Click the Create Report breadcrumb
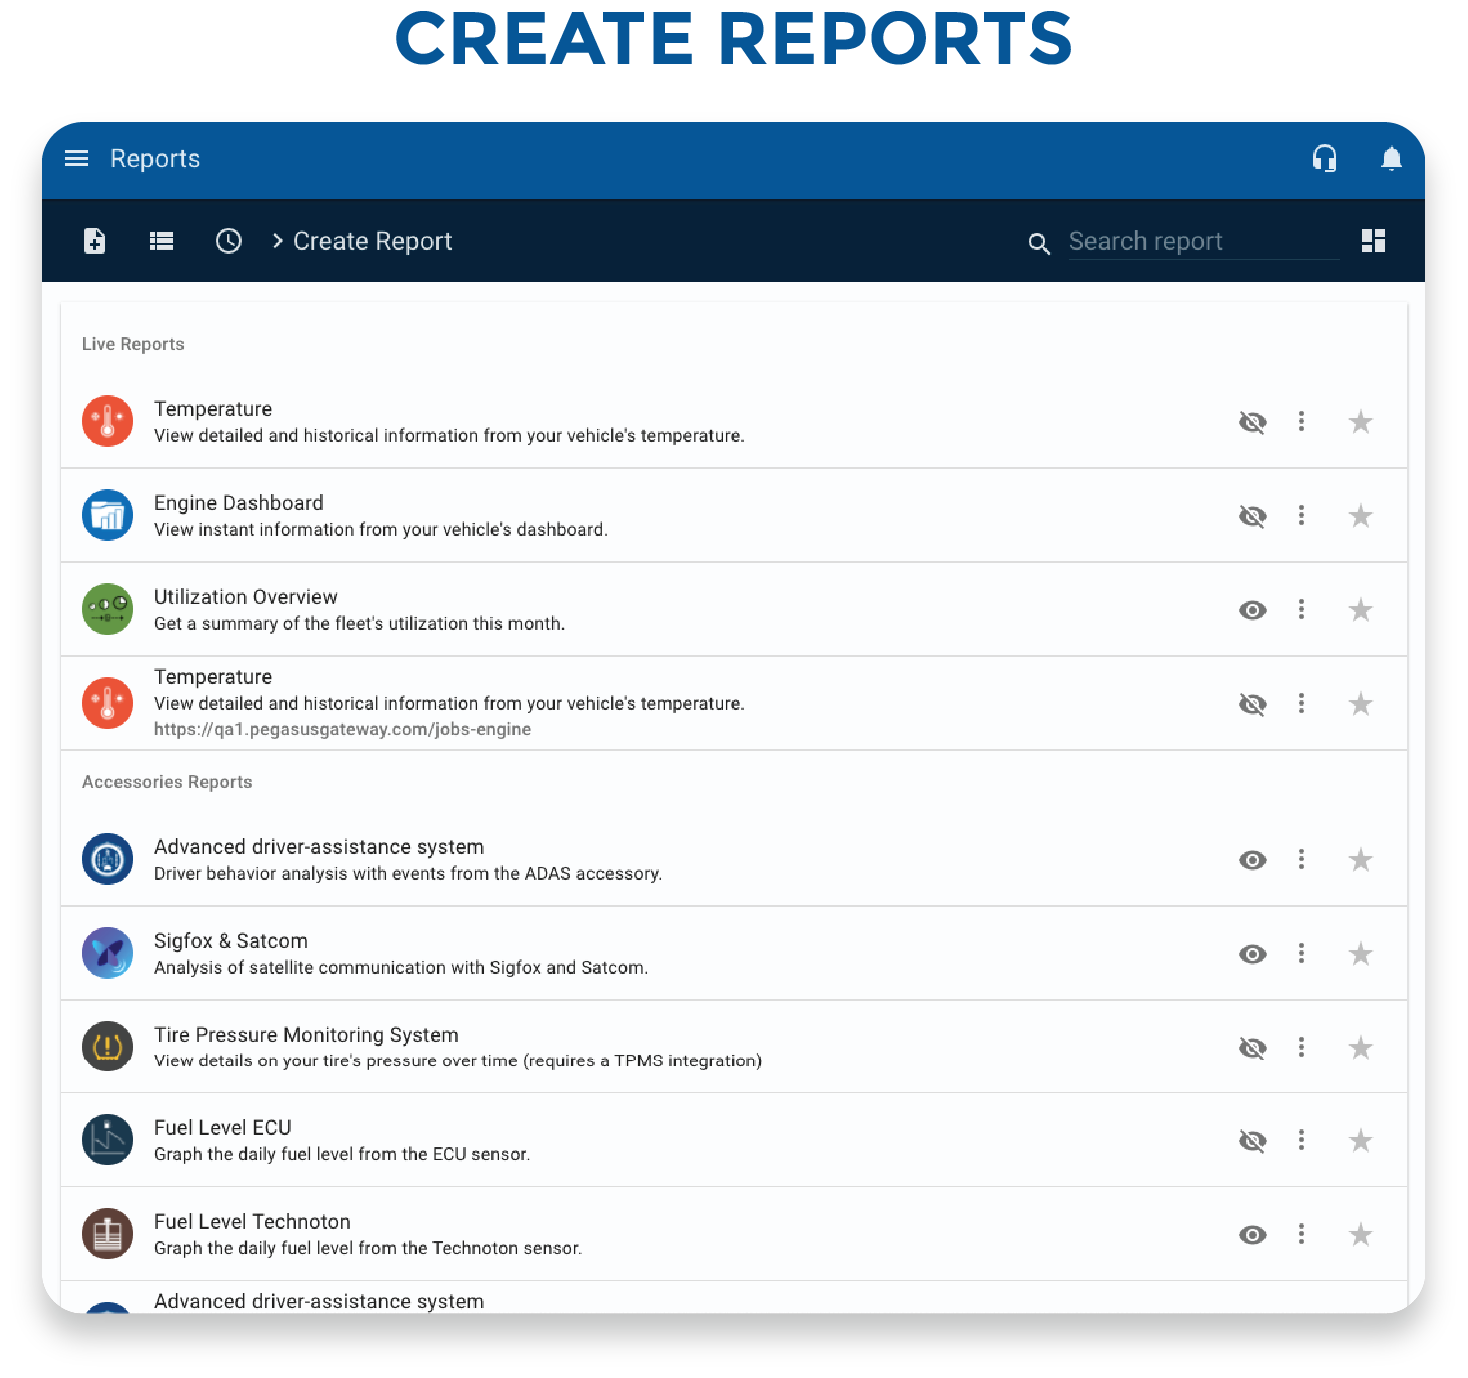The image size is (1468, 1378). point(372,242)
